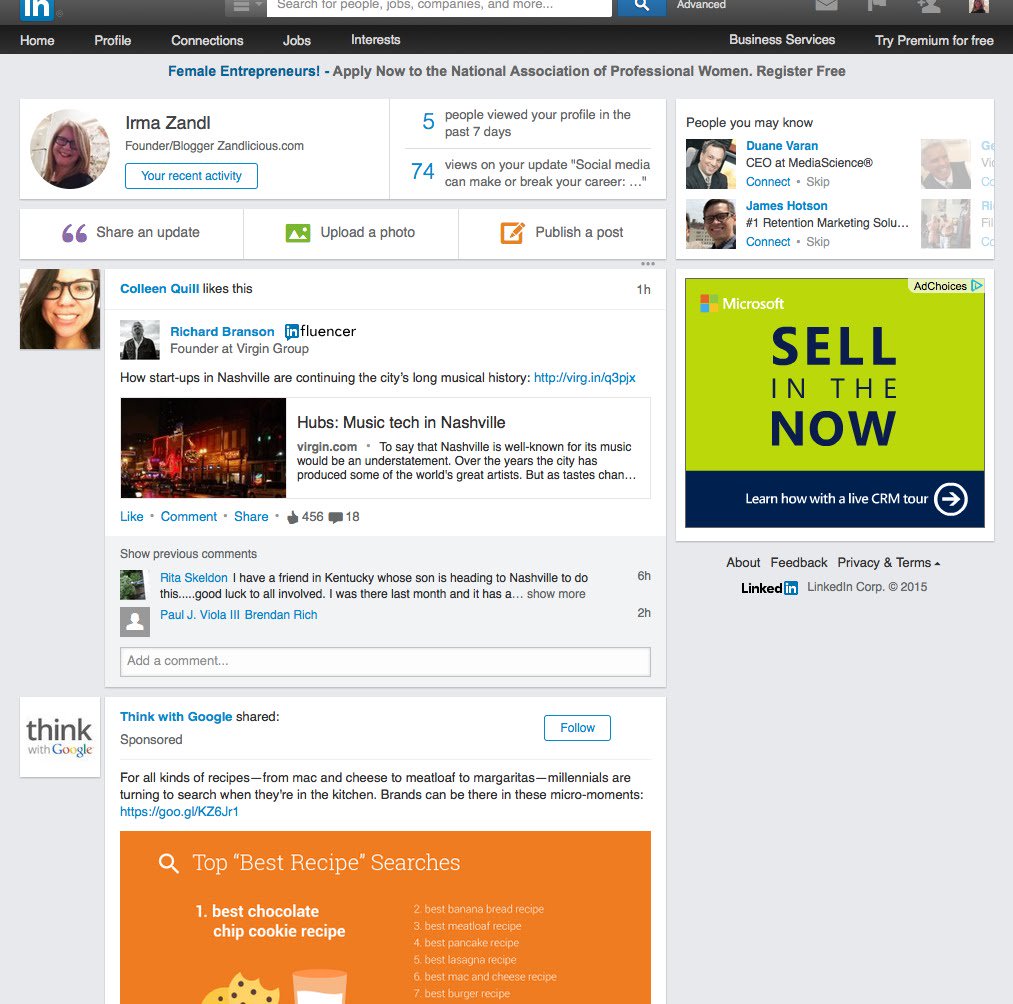Viewport: 1013px width, 1004px height.
Task: Click in the Add a comment field
Action: click(x=385, y=661)
